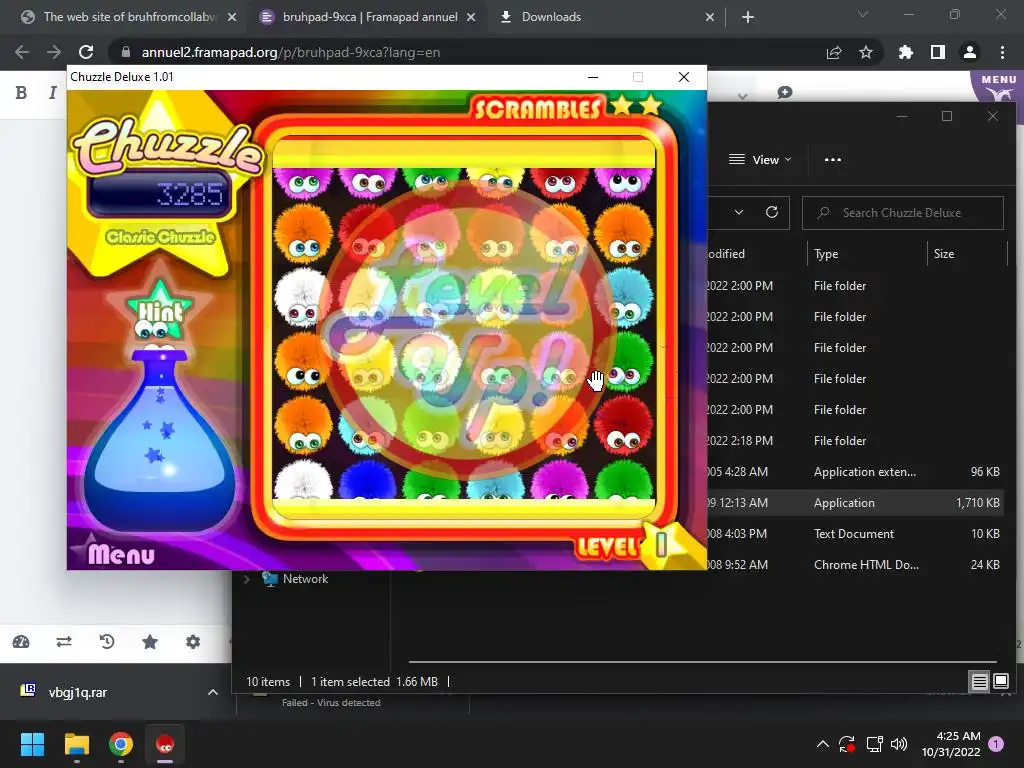The image size is (1024, 768).
Task: Open Chrome extensions puzzle icon
Action: [x=906, y=52]
